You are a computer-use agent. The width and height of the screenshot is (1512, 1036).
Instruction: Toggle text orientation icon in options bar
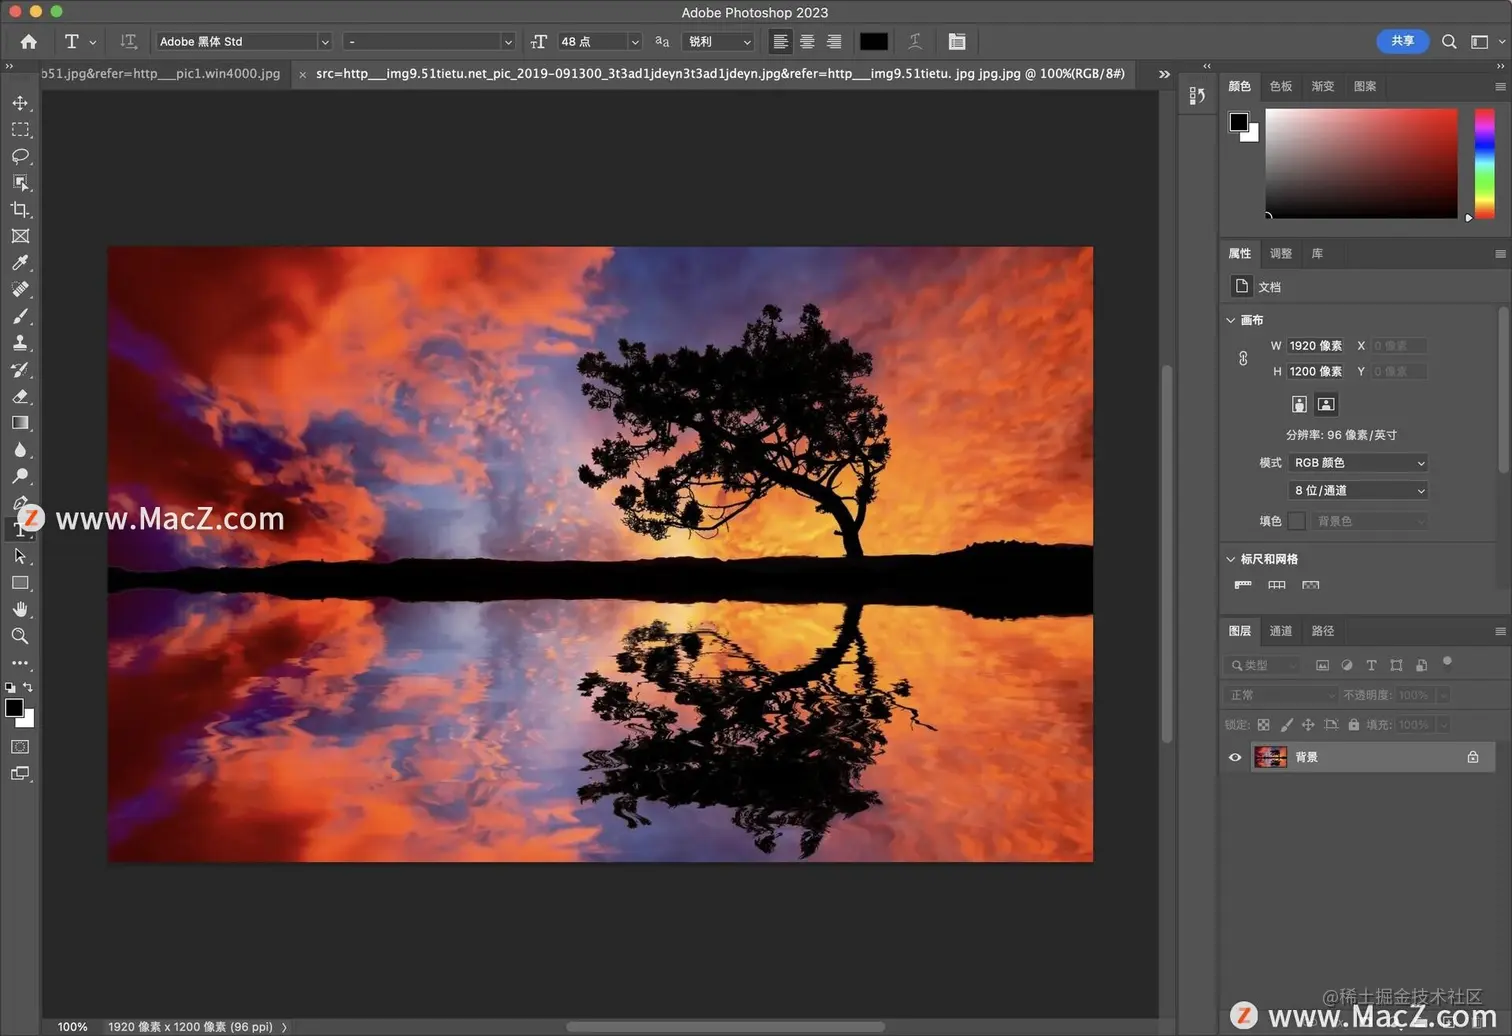(128, 41)
